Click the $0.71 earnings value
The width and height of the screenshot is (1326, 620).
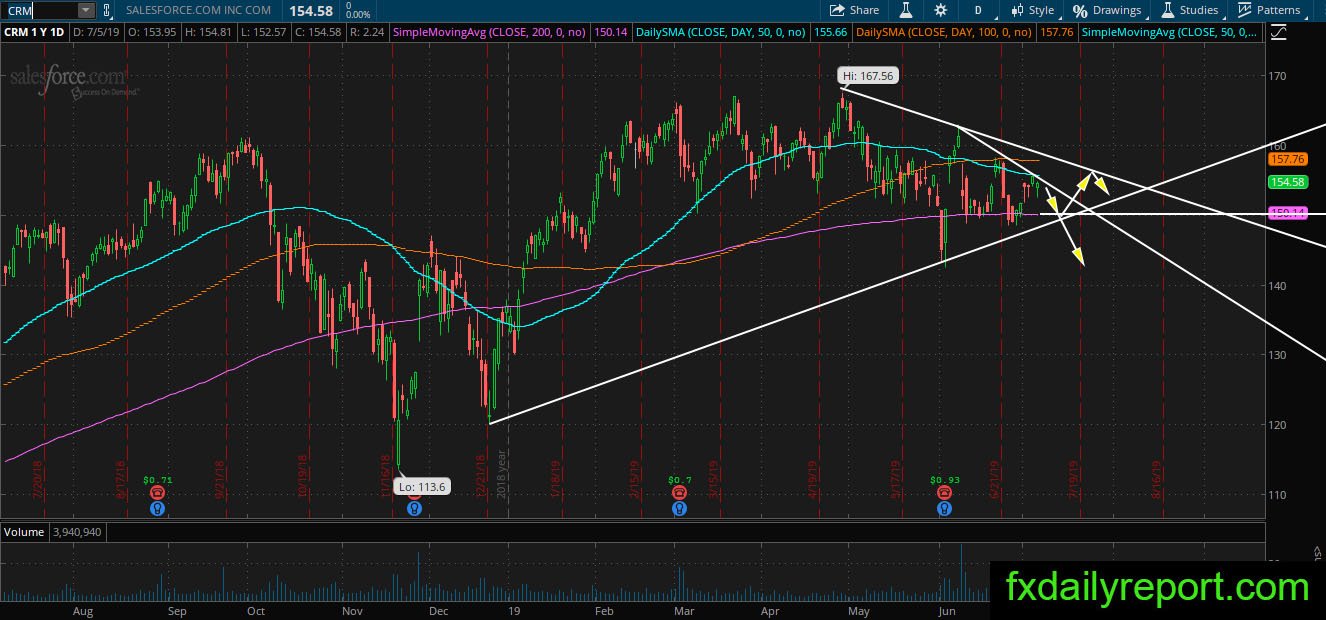coord(157,480)
